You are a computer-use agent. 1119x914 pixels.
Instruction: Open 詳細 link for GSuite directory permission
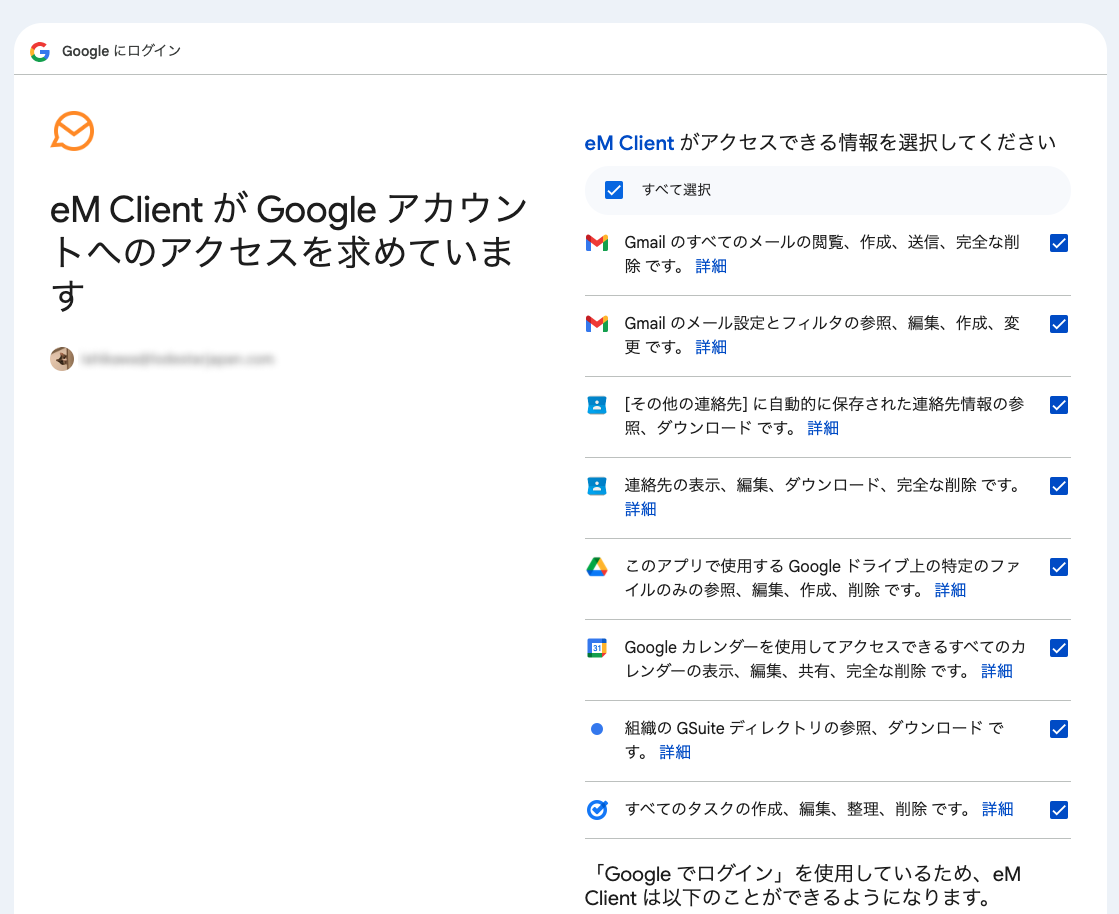(x=675, y=752)
